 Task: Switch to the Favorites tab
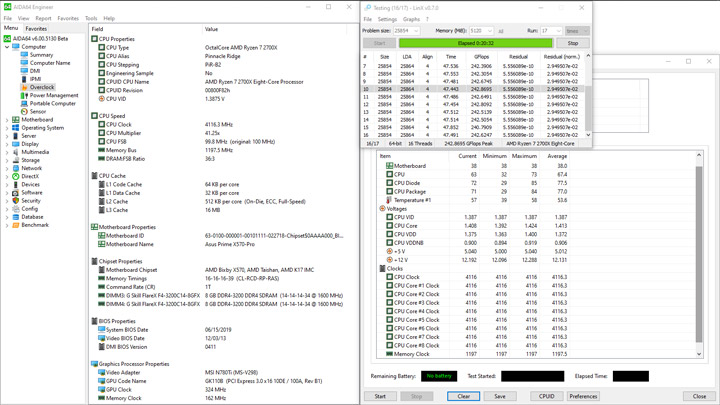point(36,28)
